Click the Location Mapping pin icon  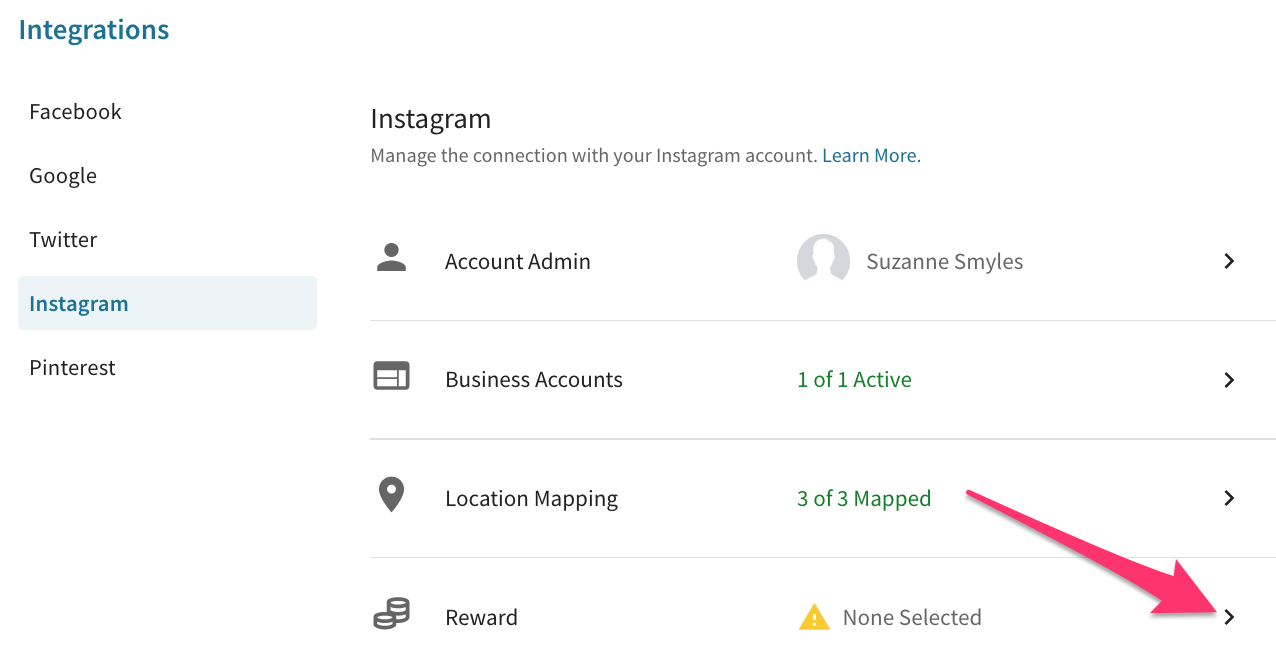coord(391,495)
